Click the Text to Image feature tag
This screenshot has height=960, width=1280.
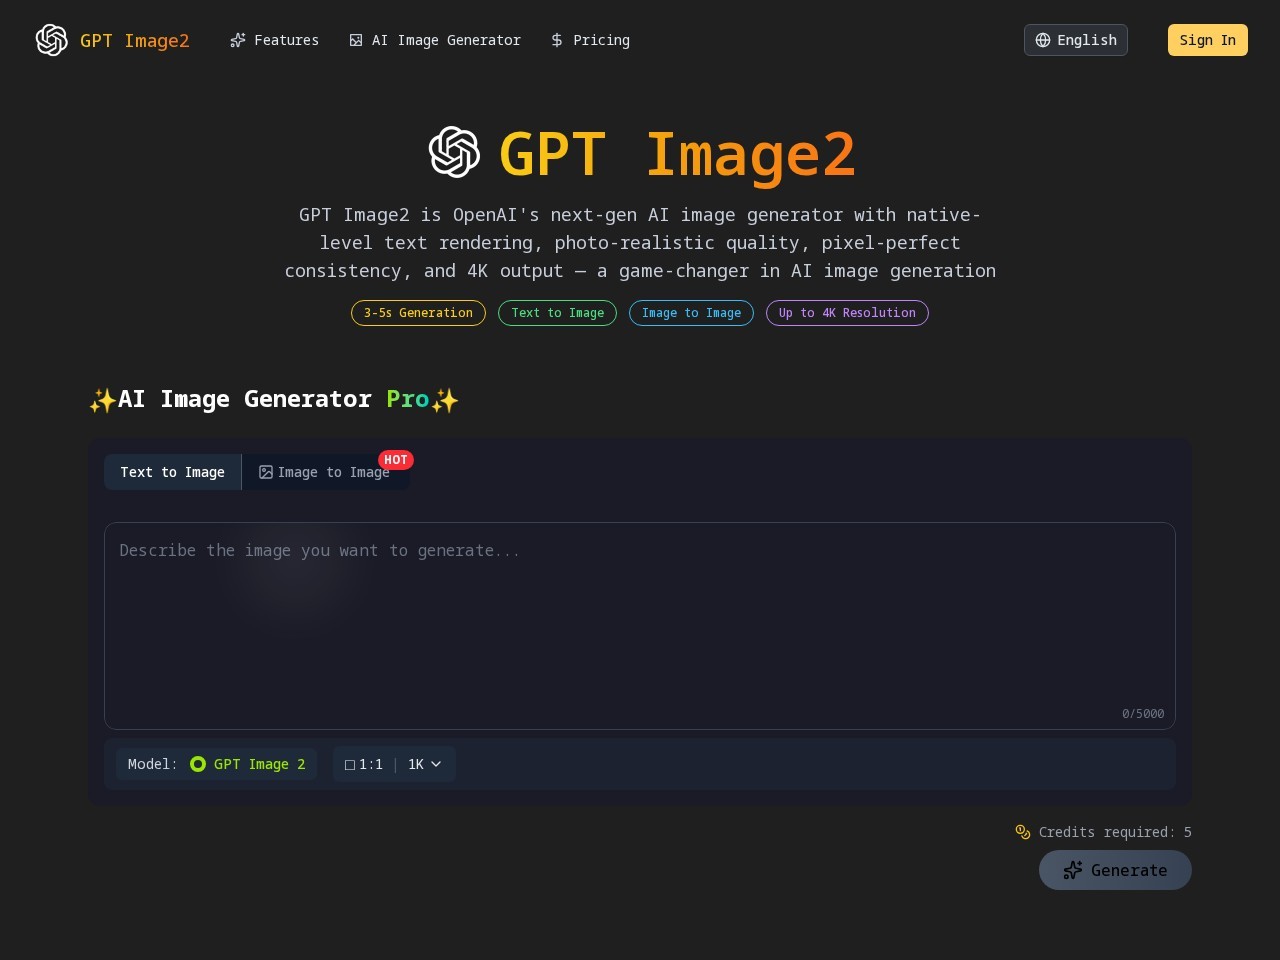point(558,313)
